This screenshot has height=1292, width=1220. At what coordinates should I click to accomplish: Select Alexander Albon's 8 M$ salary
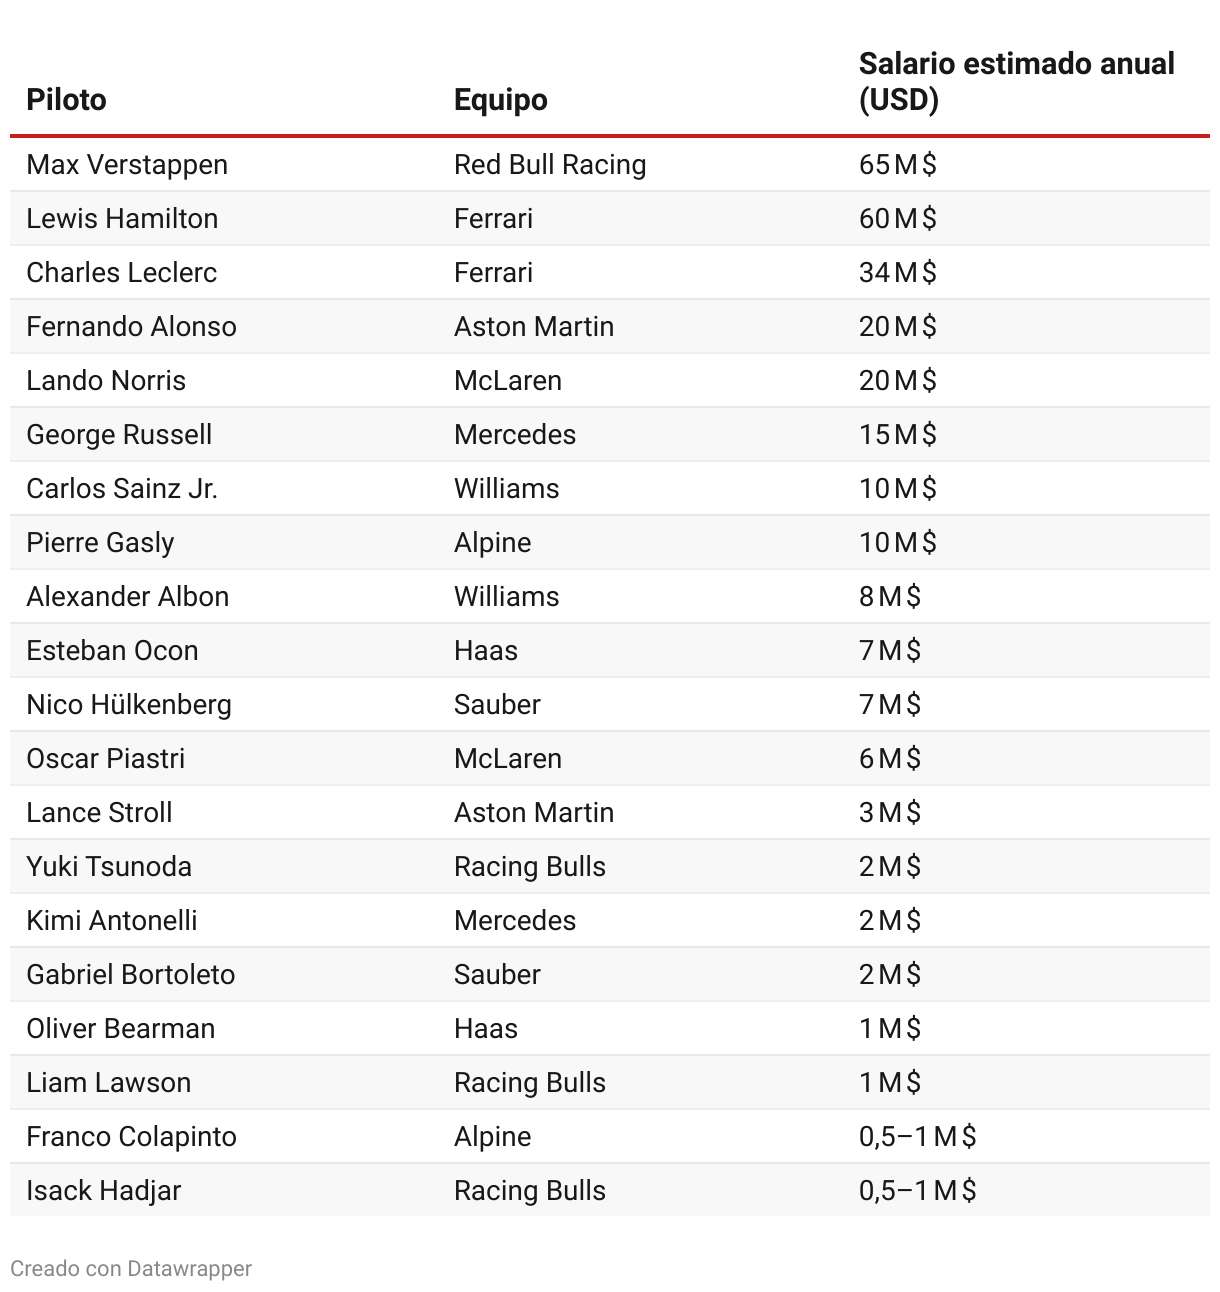(x=889, y=597)
